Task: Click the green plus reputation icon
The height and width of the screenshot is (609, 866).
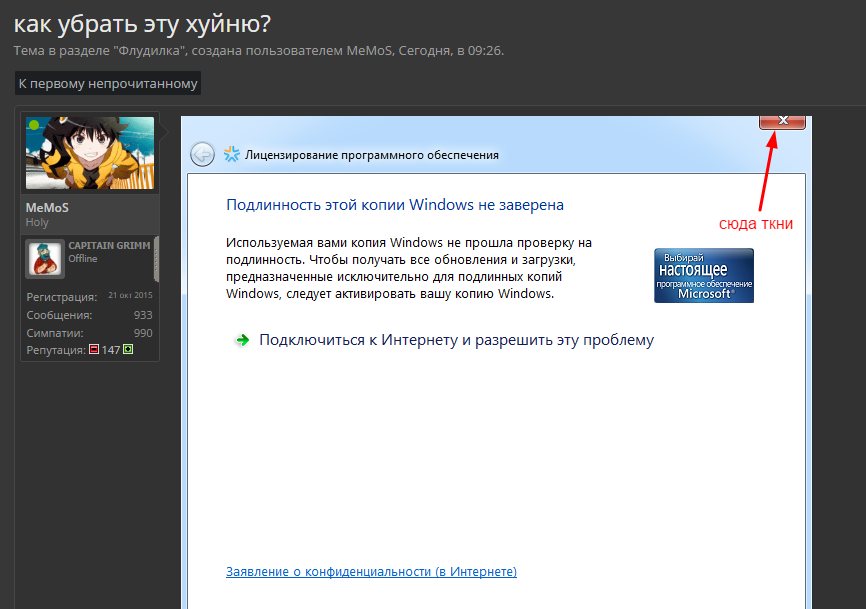Action: point(128,349)
